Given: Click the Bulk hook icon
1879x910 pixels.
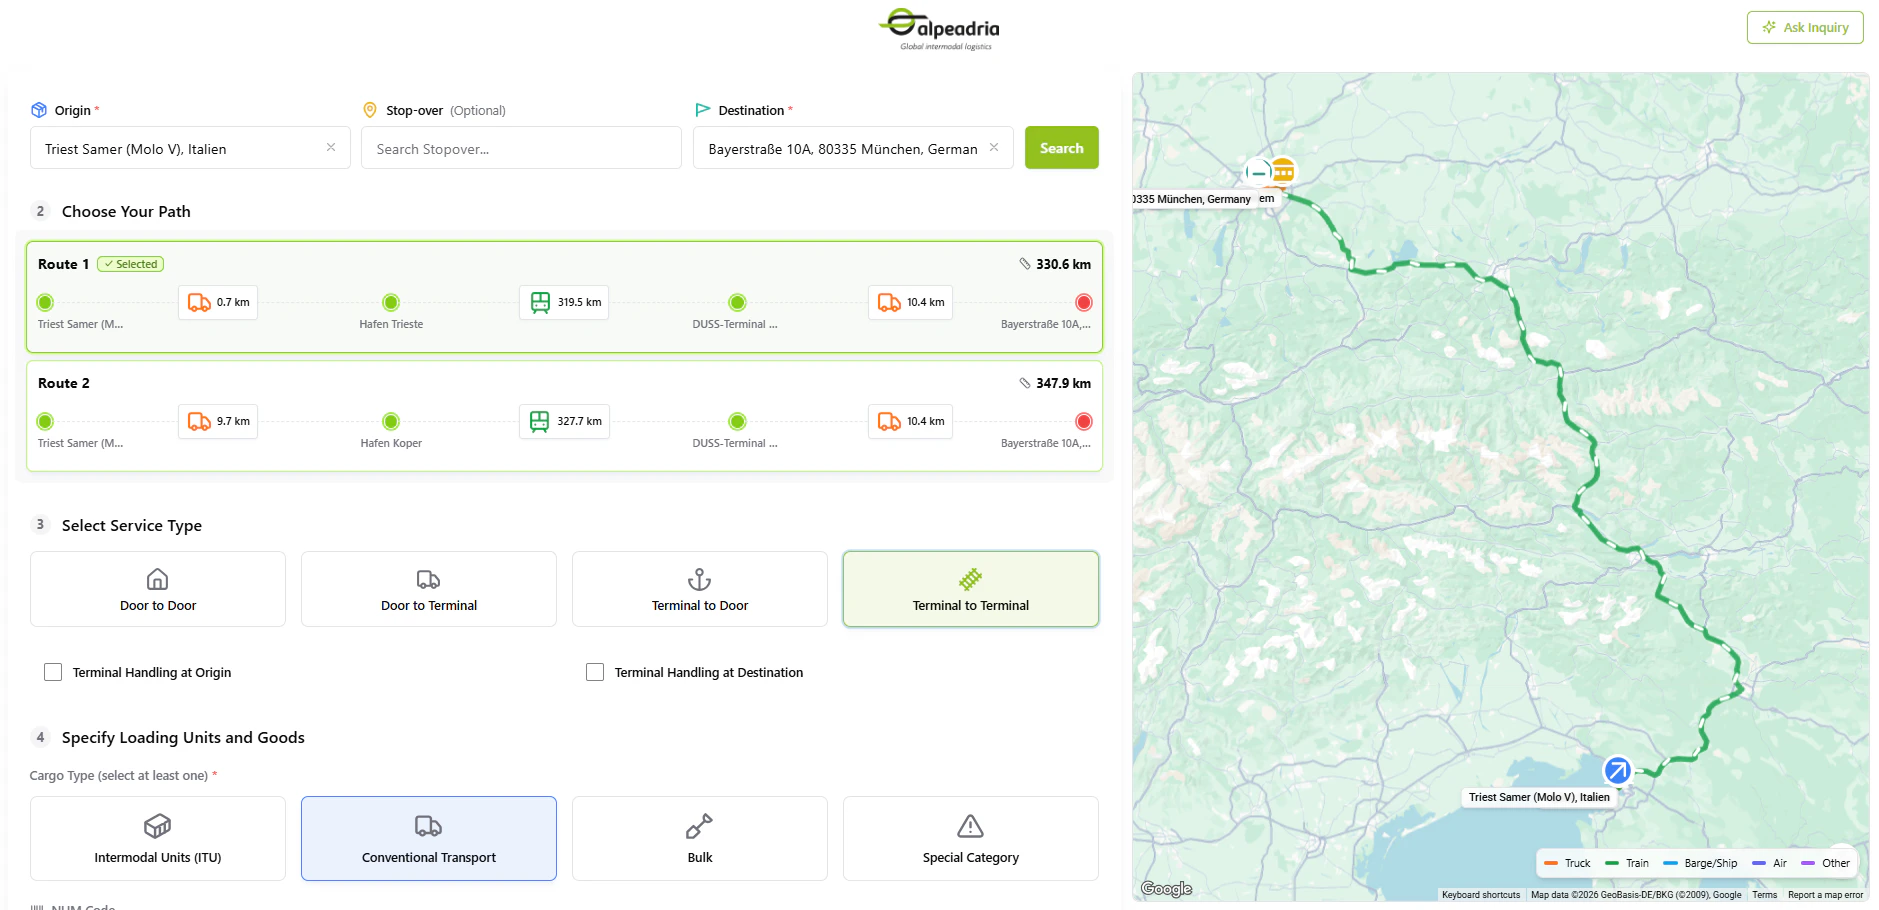Looking at the screenshot, I should [x=699, y=826].
